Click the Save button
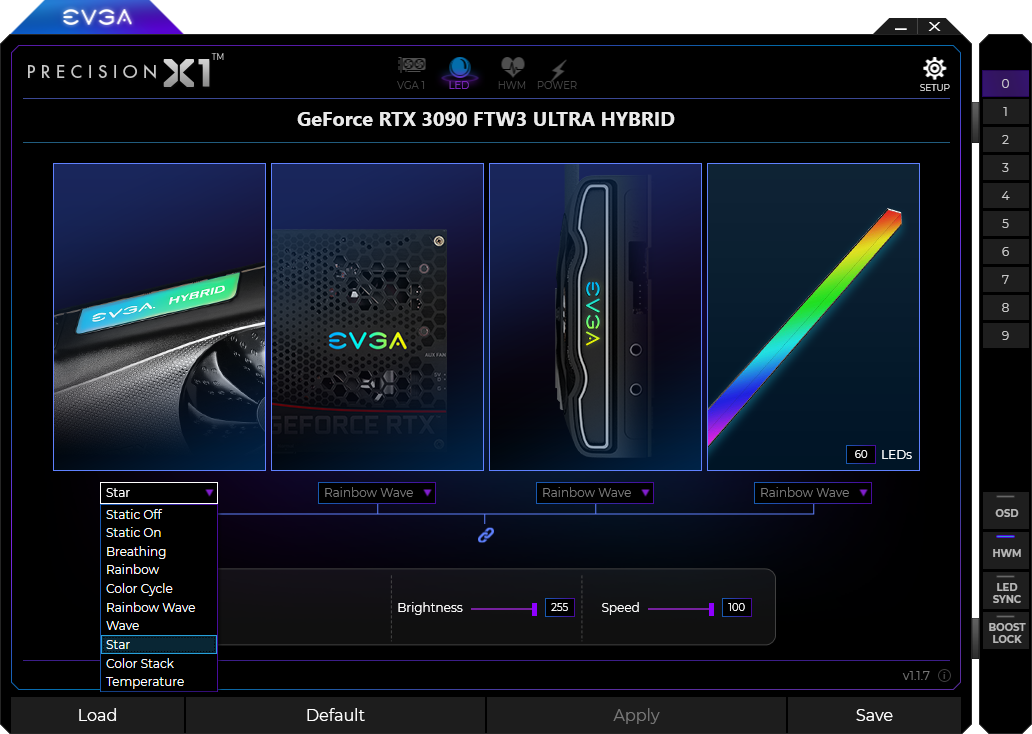The image size is (1032, 734). coord(874,715)
